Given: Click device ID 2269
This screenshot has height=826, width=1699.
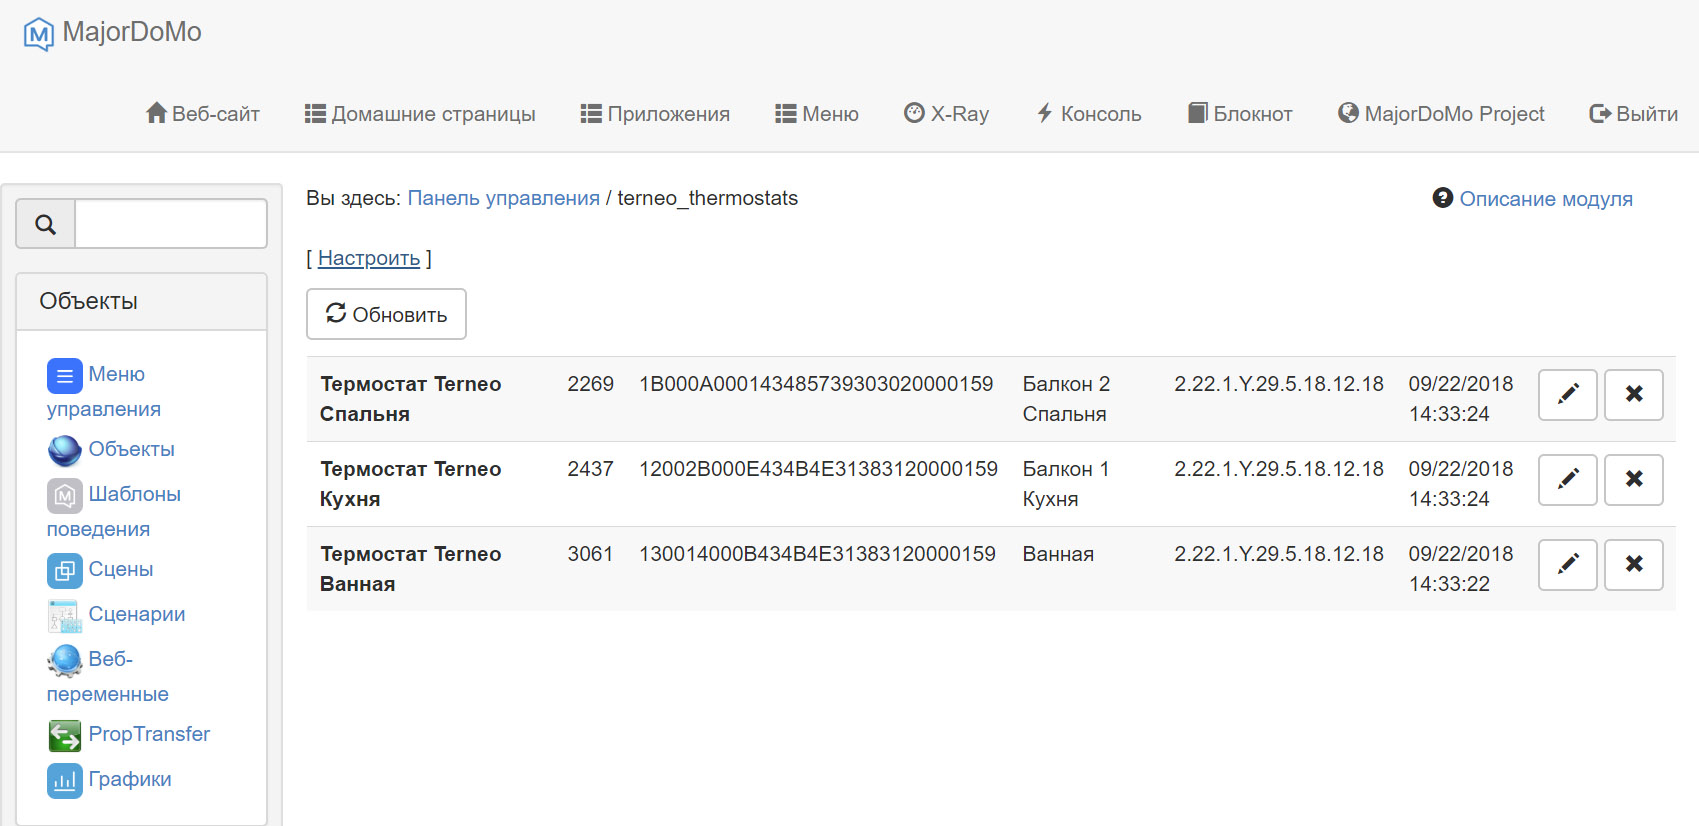Looking at the screenshot, I should 591,384.
